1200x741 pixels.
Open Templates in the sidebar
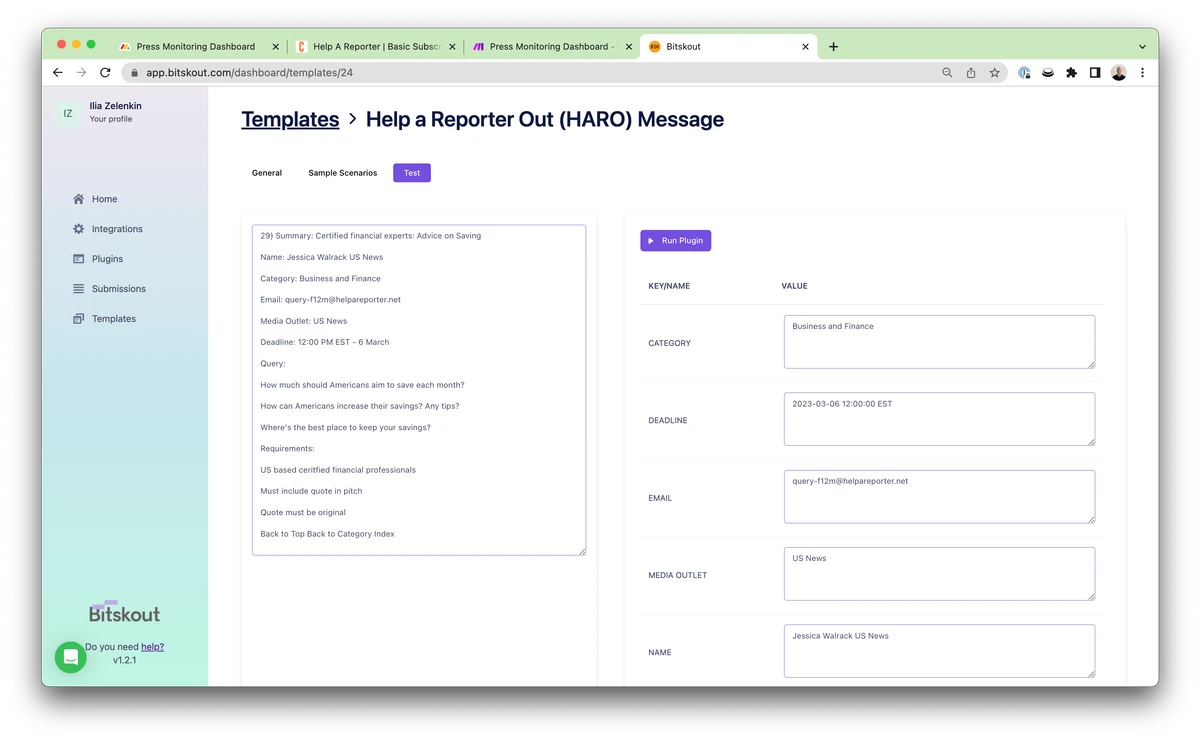click(114, 319)
